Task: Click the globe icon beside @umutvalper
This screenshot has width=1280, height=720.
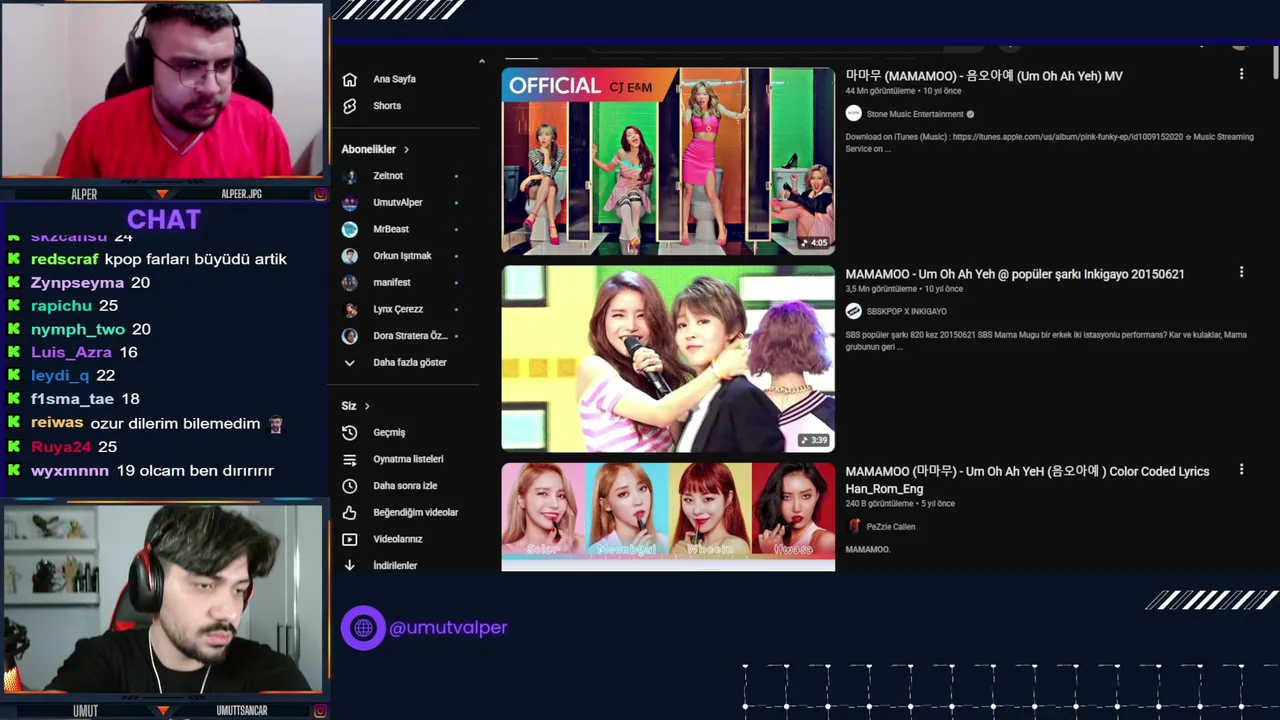Action: [363, 628]
